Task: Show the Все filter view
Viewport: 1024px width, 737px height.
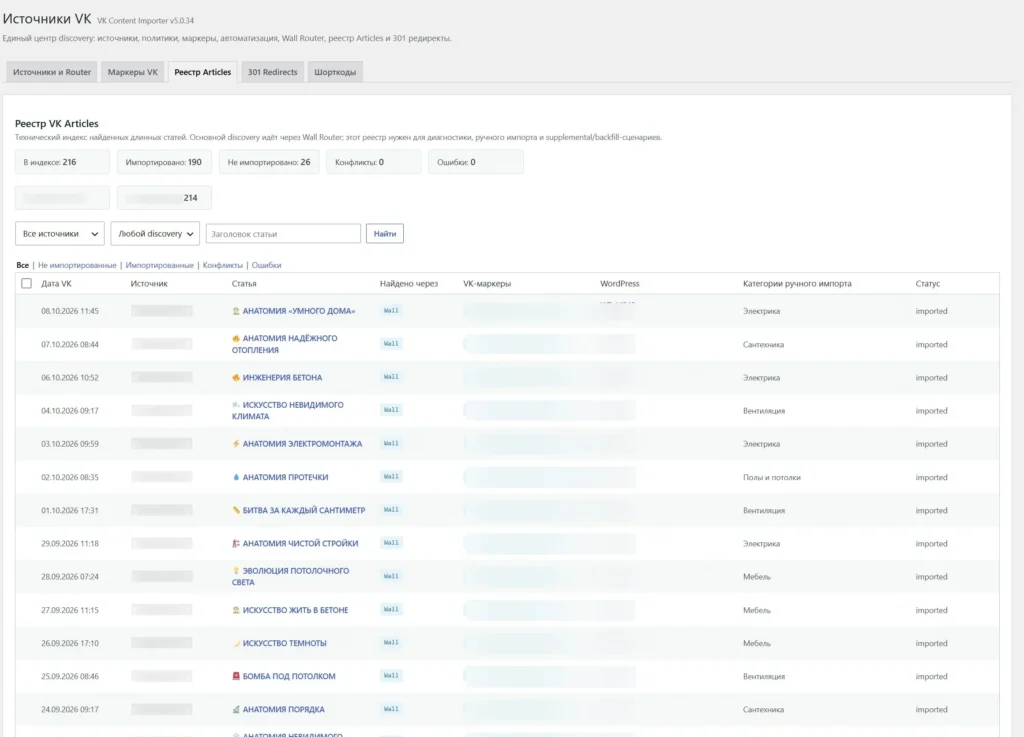Action: 23,265
